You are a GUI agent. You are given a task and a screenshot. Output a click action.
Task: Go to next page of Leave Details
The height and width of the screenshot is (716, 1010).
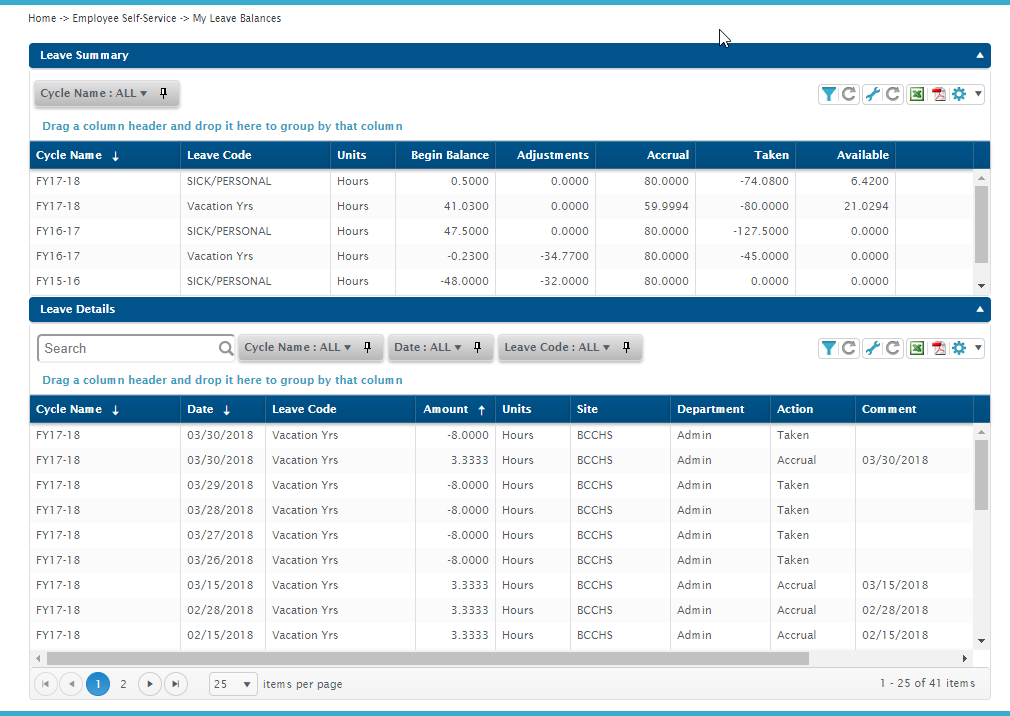point(149,684)
